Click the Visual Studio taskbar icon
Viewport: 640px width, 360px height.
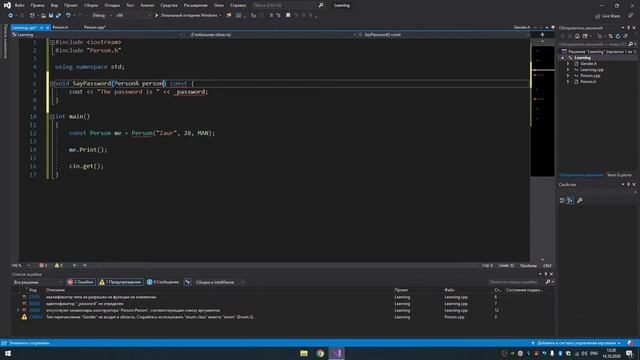click(x=337, y=353)
